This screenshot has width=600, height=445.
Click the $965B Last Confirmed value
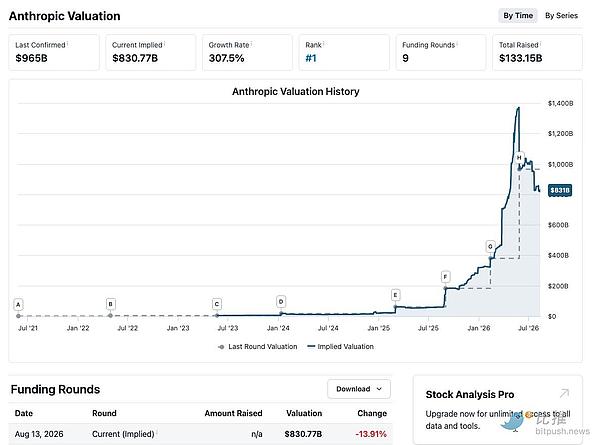click(31, 58)
